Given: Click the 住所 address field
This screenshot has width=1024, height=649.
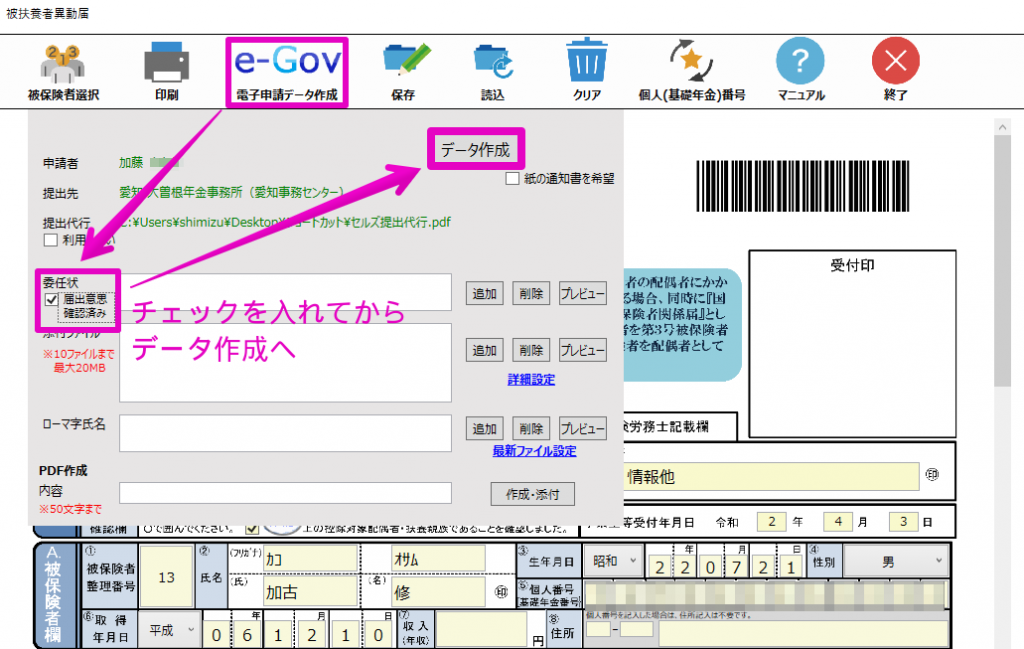Looking at the screenshot, I should 803,633.
